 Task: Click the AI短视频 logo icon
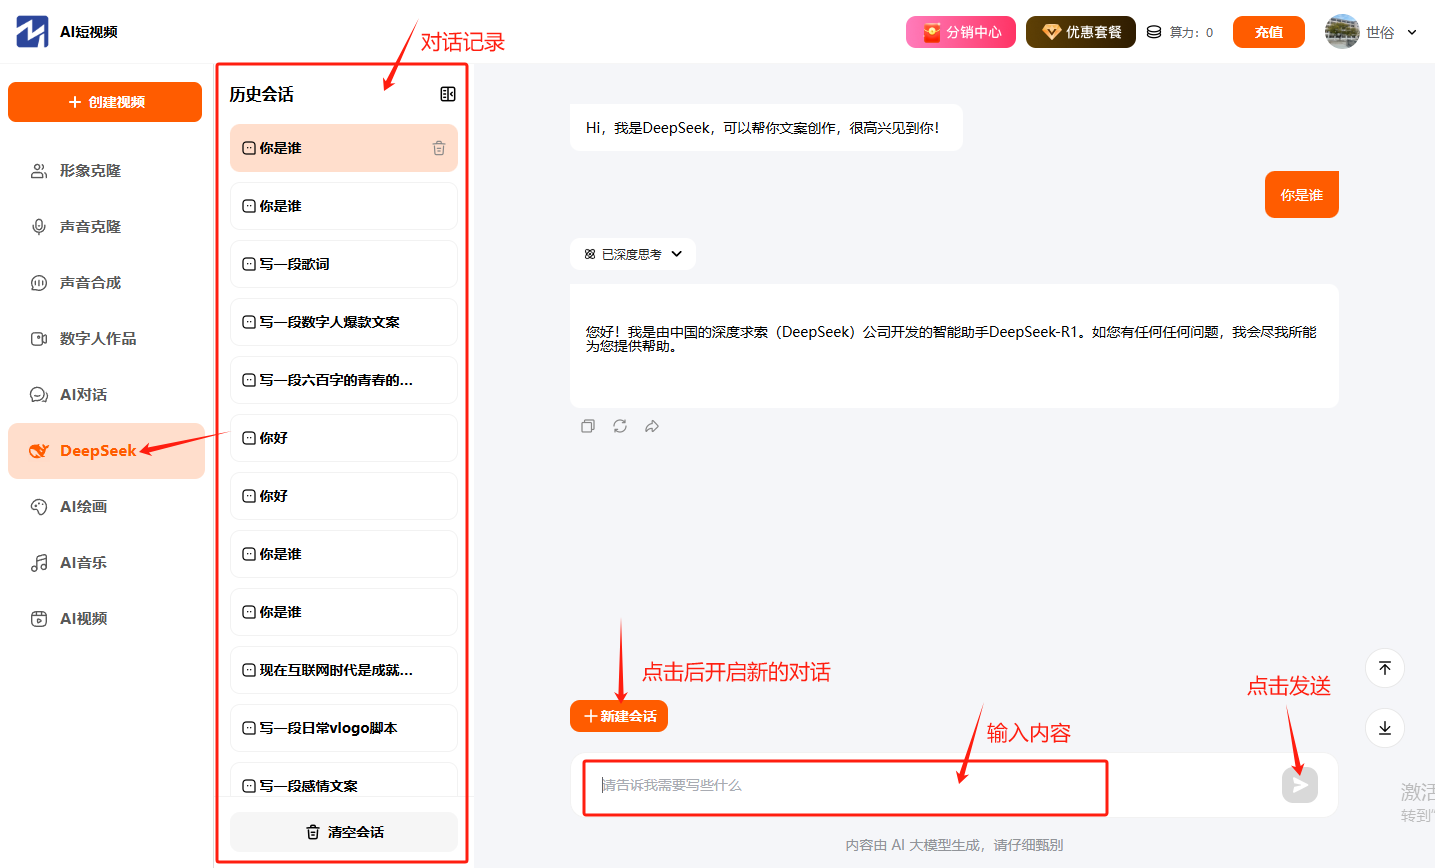click(x=32, y=32)
